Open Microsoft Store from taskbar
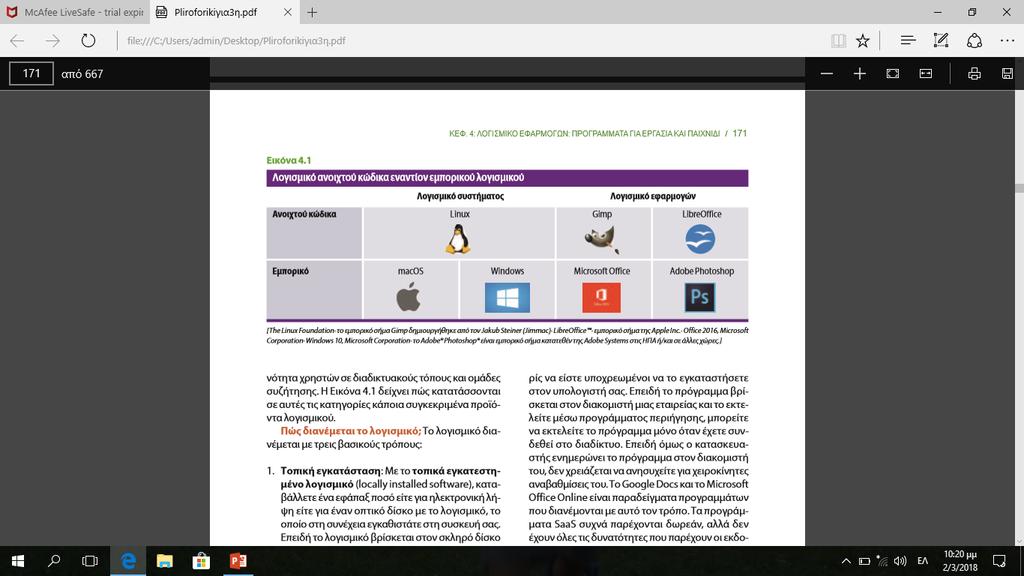Image resolution: width=1024 pixels, height=576 pixels. 201,561
